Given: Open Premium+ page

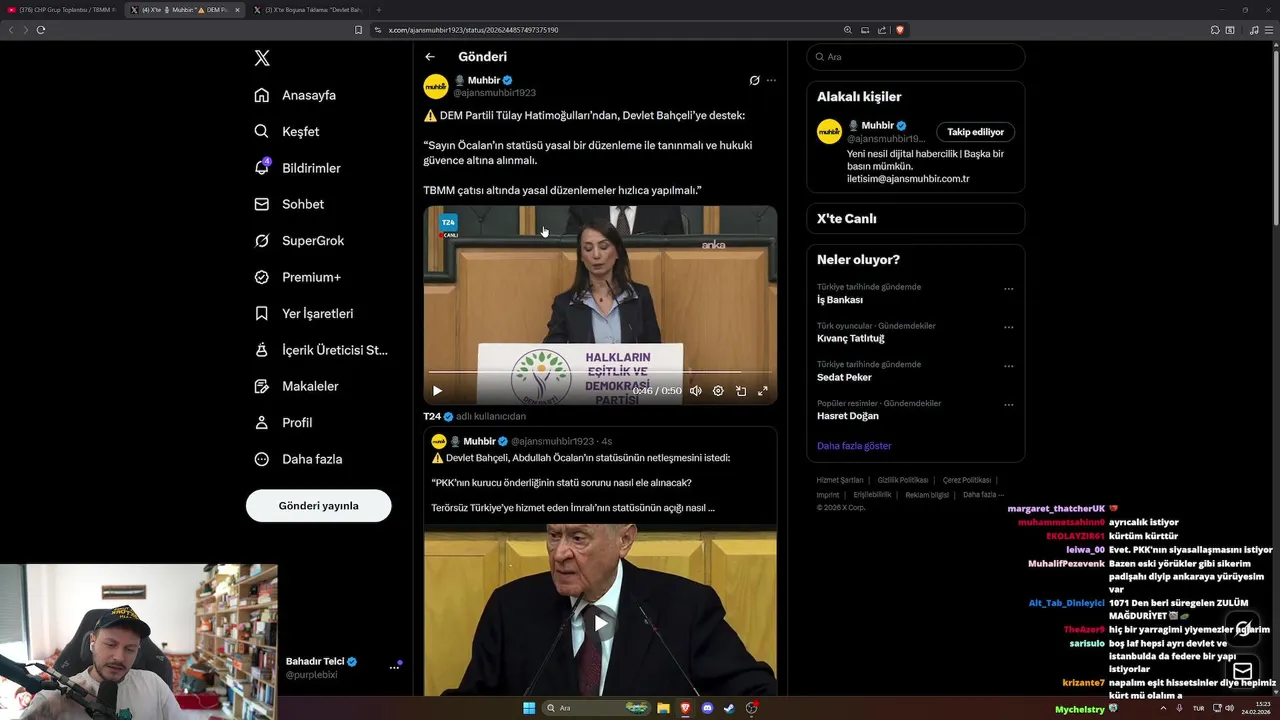Looking at the screenshot, I should click(297, 277).
